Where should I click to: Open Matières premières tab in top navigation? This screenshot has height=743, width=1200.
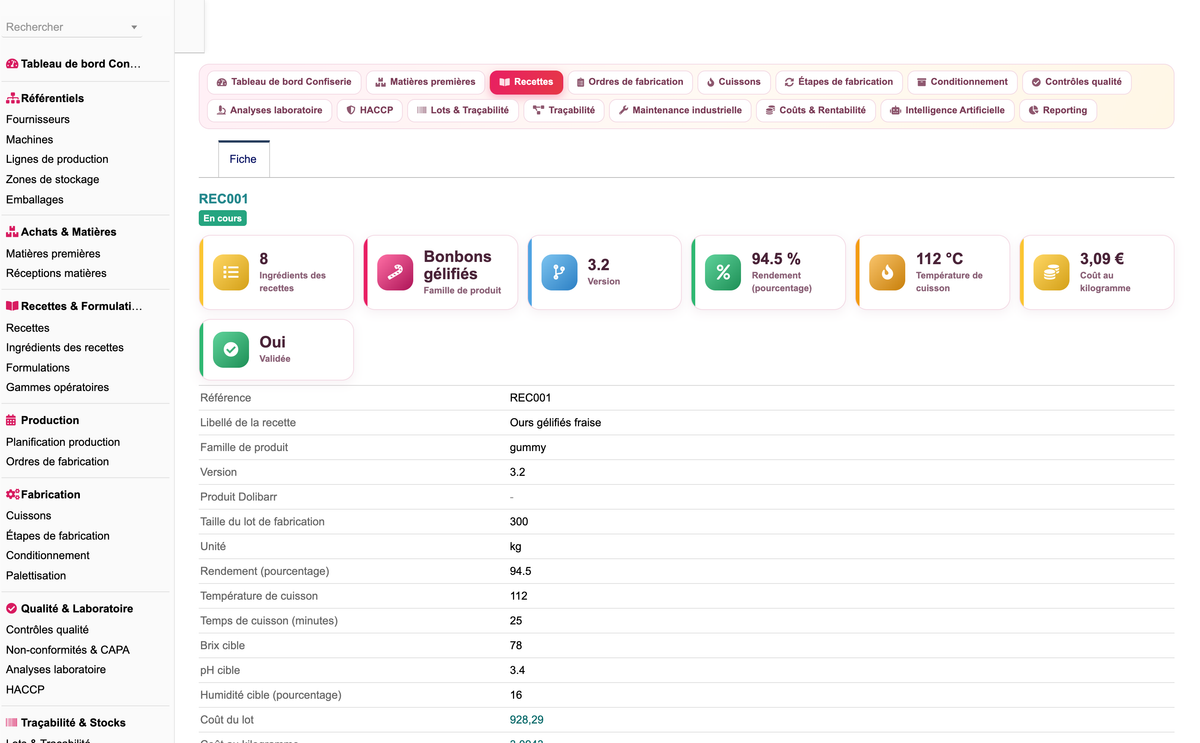425,82
